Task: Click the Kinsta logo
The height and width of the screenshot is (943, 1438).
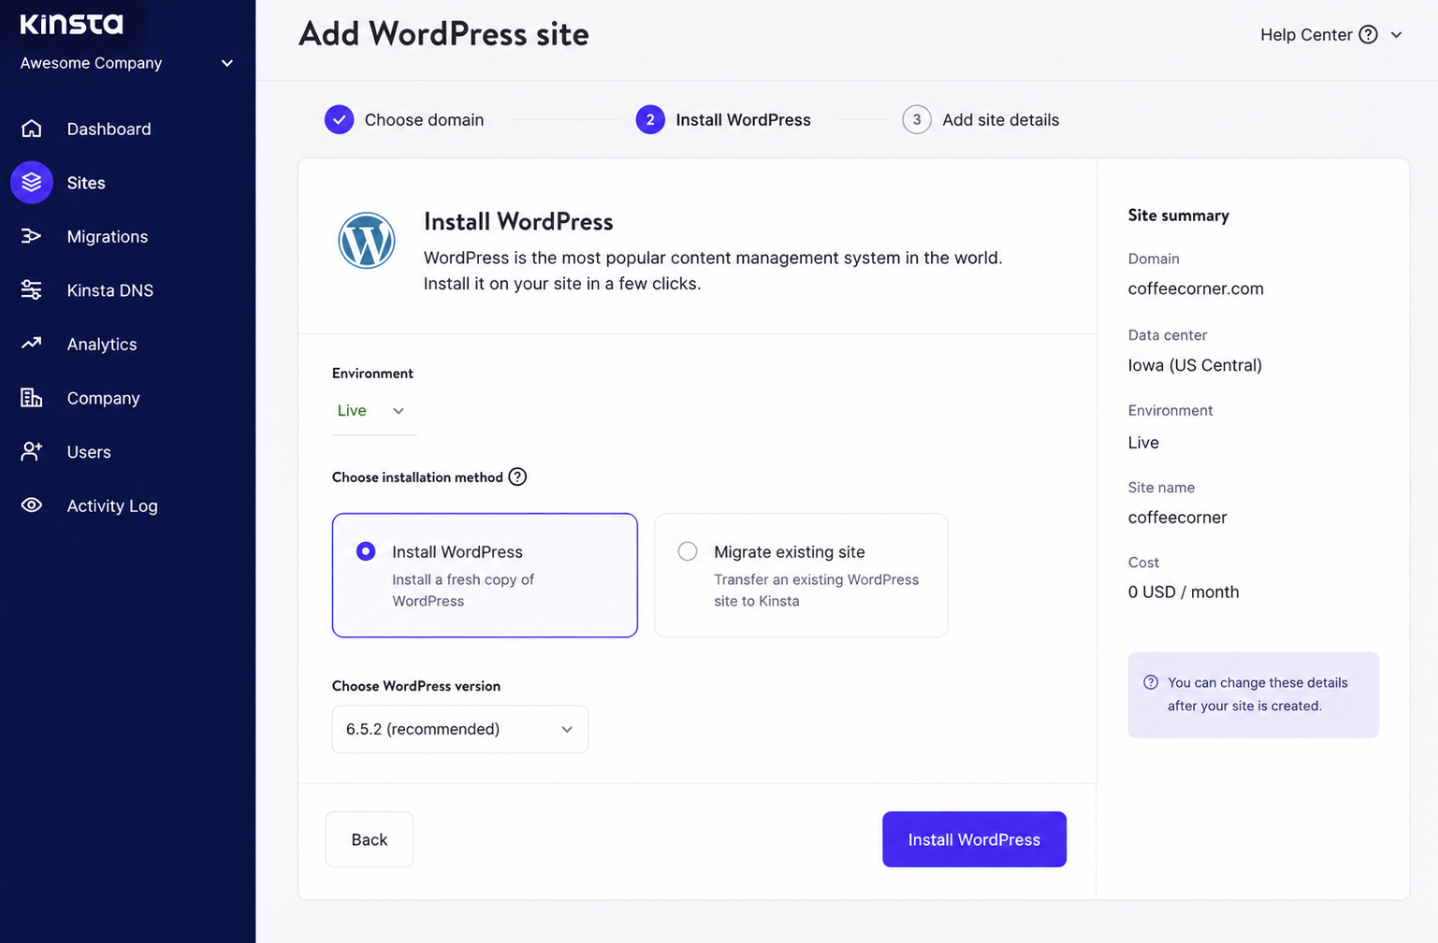Action: click(x=71, y=24)
